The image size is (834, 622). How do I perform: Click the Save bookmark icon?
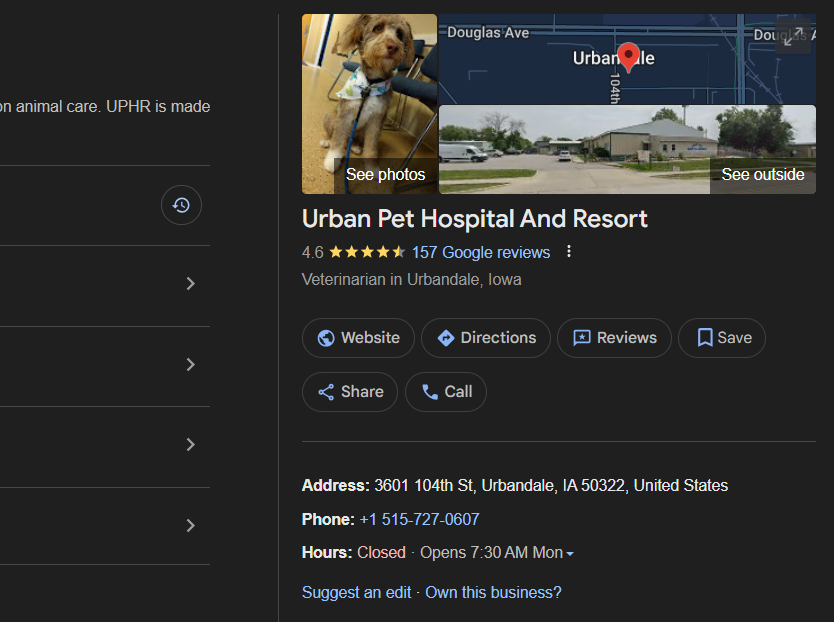coord(705,338)
